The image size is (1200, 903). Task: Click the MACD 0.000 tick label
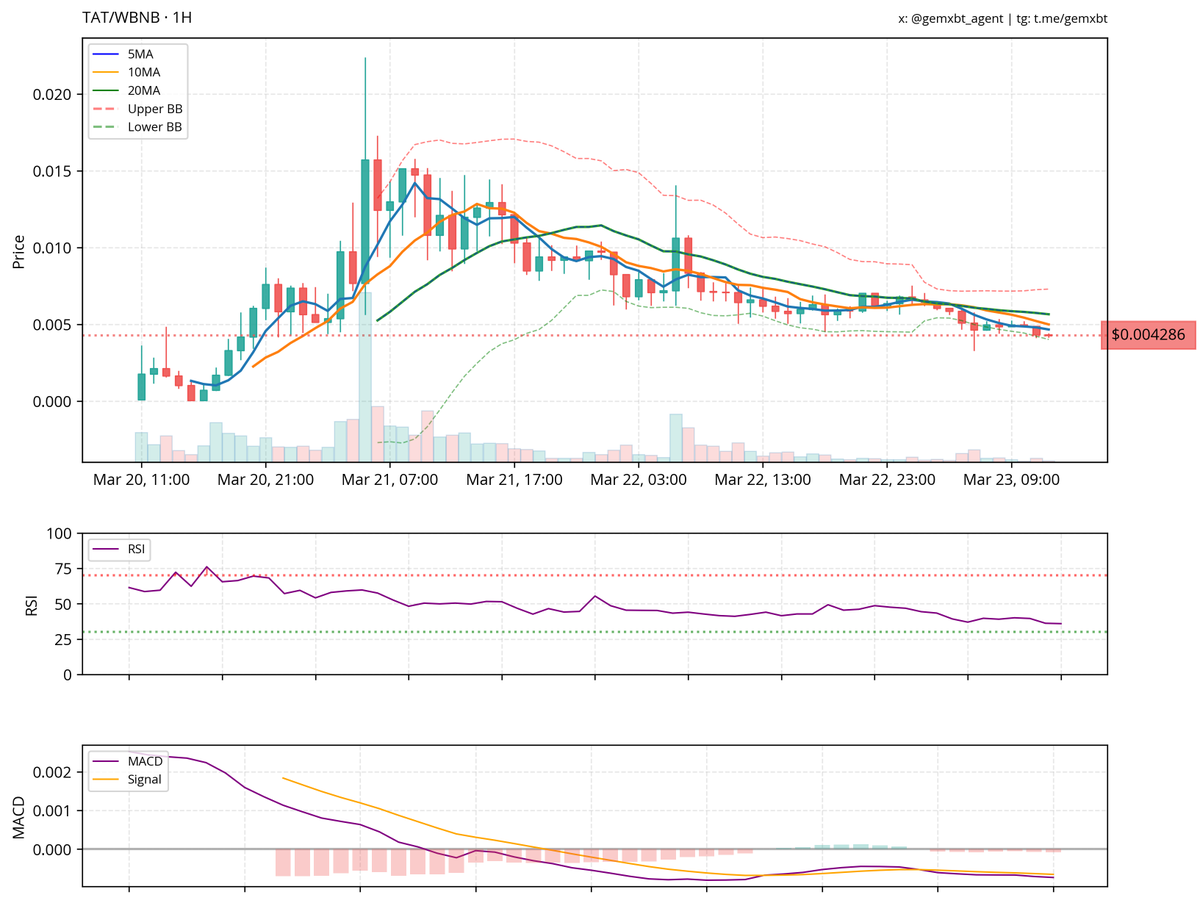[x=52, y=849]
